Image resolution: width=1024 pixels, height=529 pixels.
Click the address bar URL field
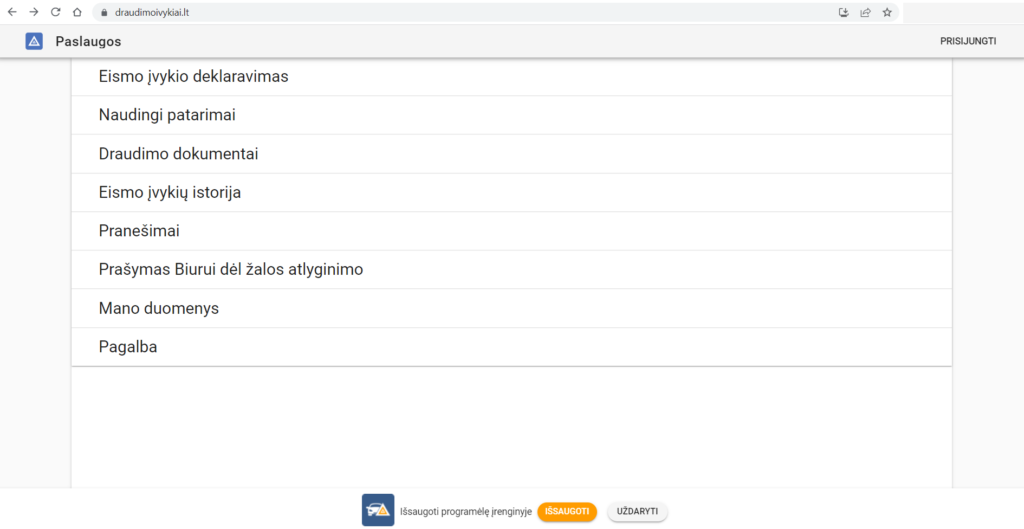coord(400,12)
